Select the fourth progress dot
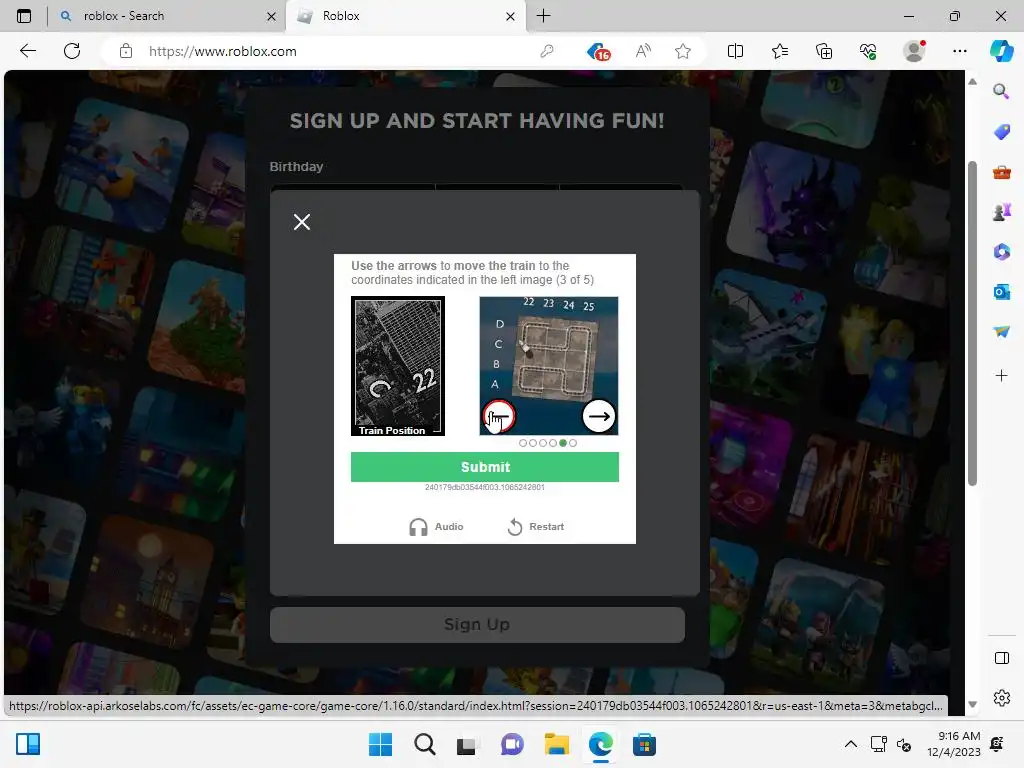 552,443
